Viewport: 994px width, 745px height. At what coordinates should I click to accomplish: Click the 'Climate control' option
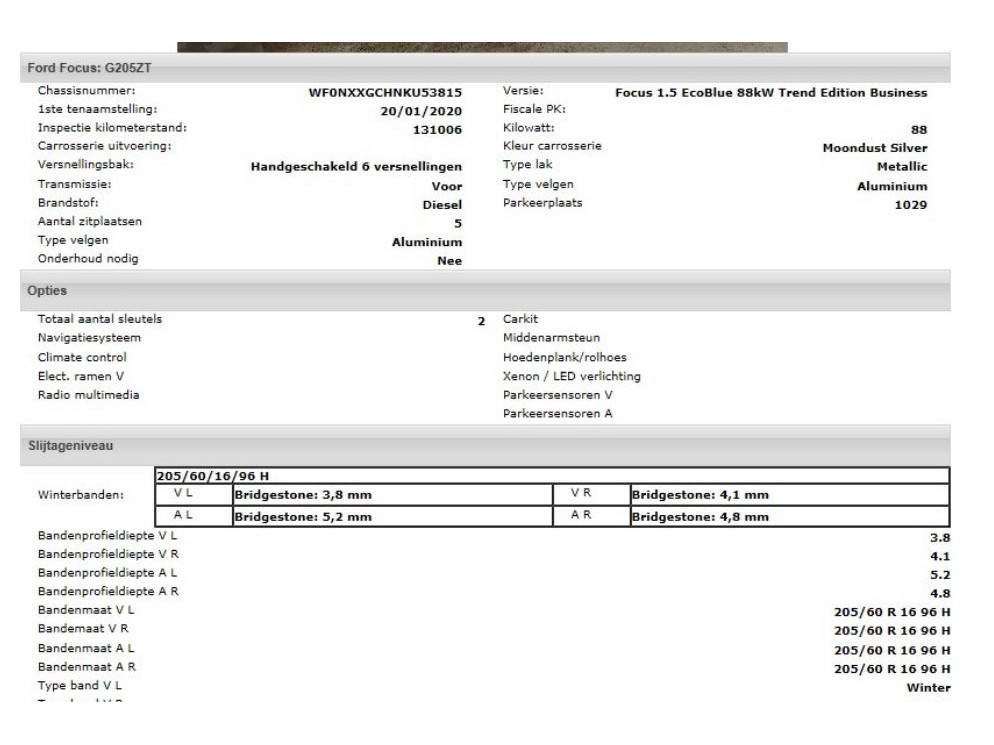click(82, 358)
